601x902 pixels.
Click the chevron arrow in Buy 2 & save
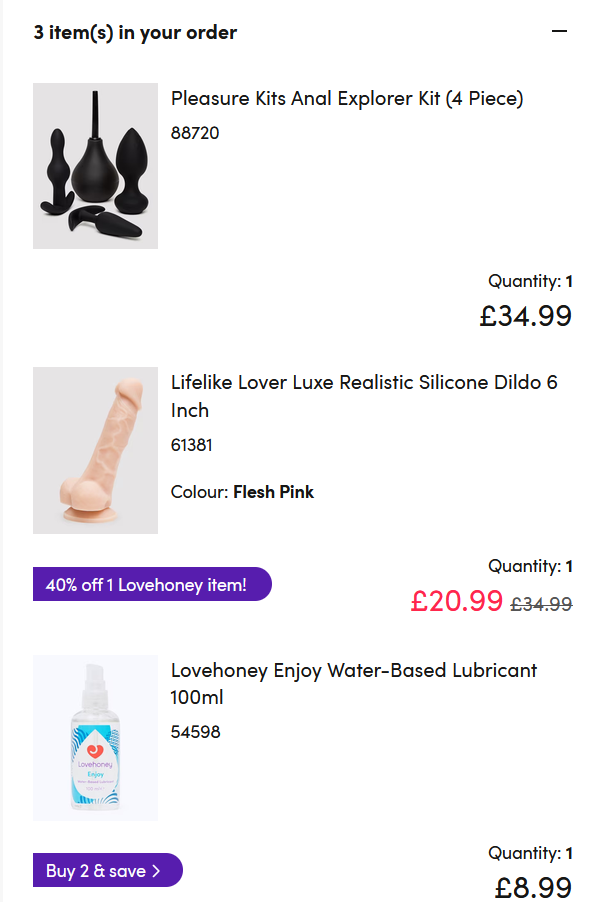pos(156,871)
